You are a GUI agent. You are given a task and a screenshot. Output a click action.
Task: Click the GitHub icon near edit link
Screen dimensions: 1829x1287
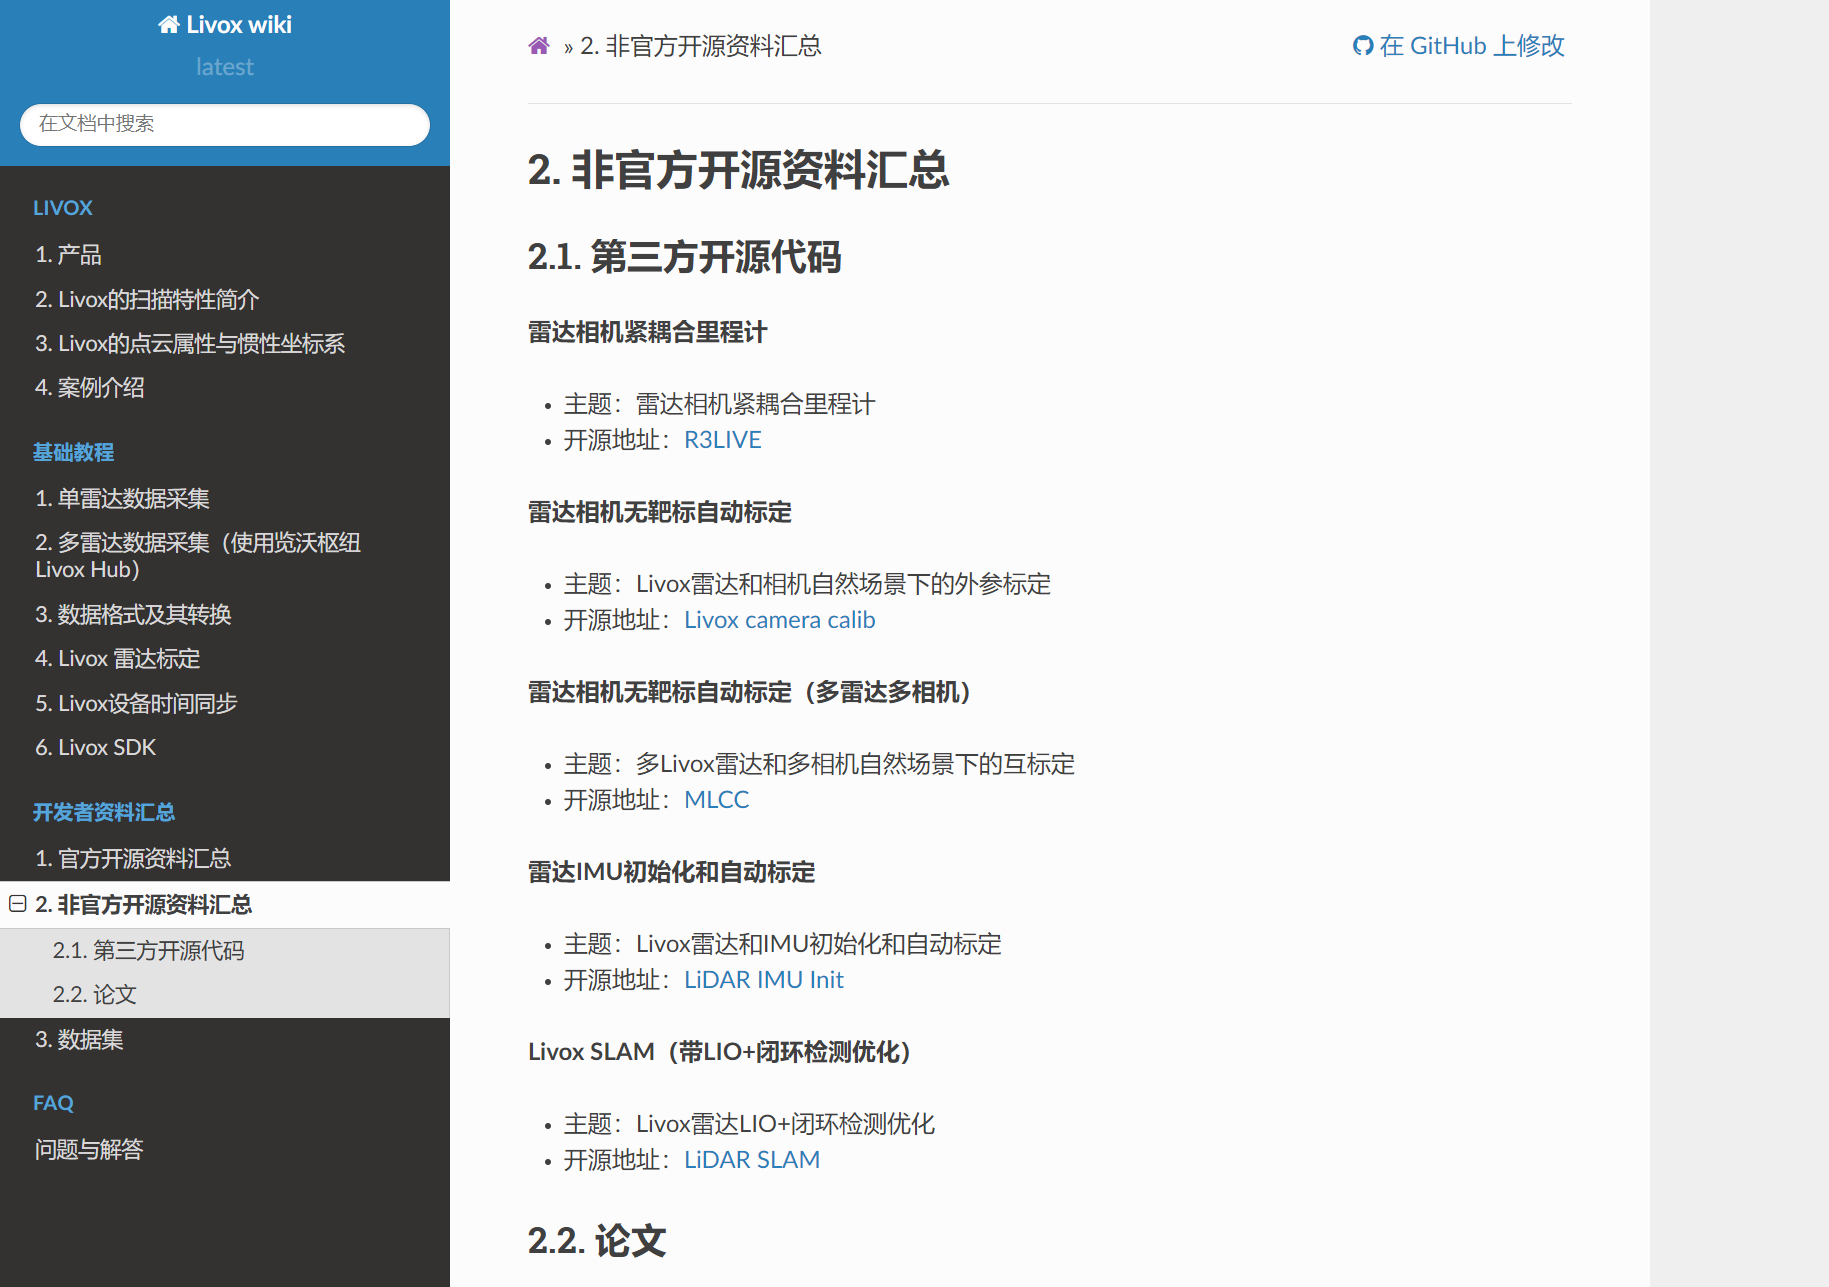[x=1362, y=46]
